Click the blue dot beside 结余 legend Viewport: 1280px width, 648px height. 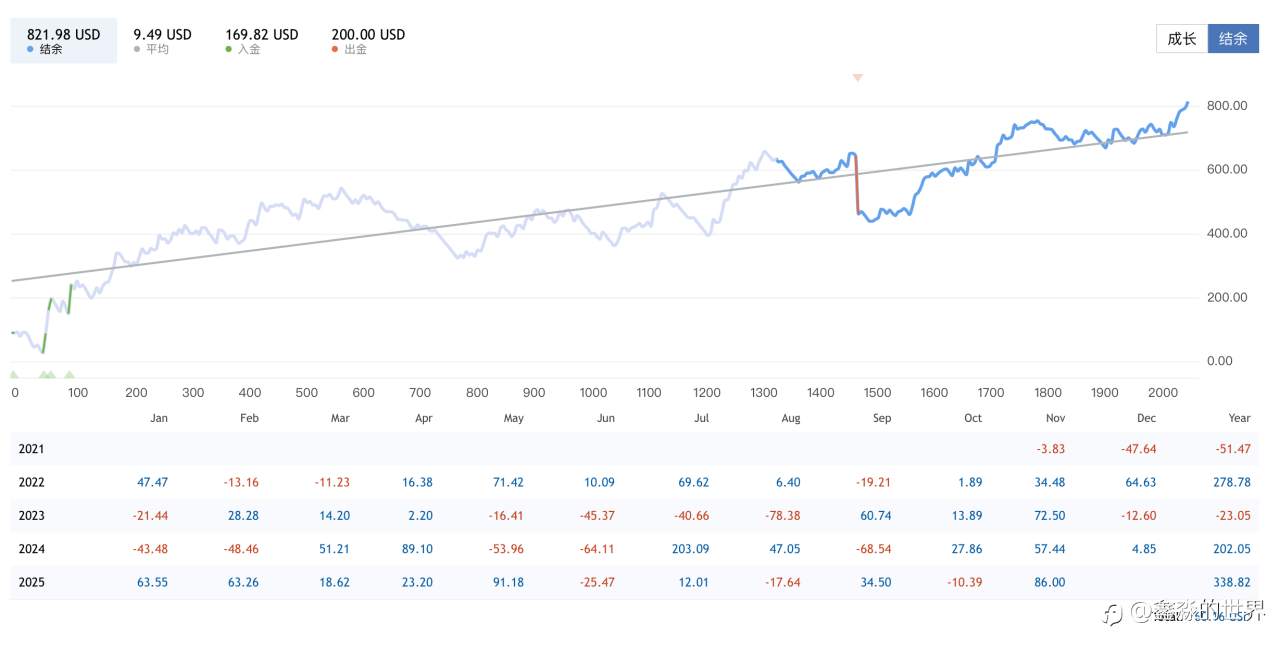[31, 49]
